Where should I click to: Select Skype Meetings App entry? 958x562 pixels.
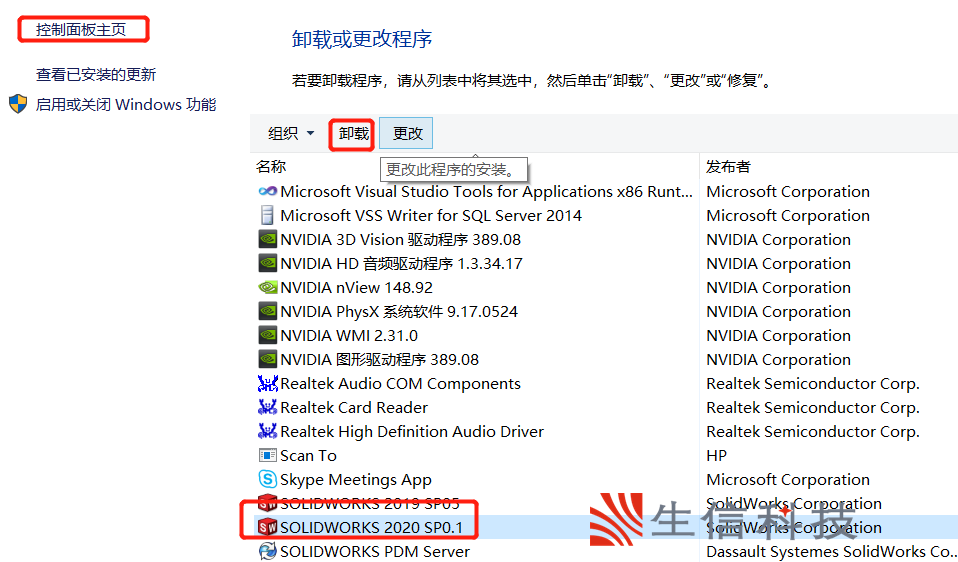click(x=356, y=480)
